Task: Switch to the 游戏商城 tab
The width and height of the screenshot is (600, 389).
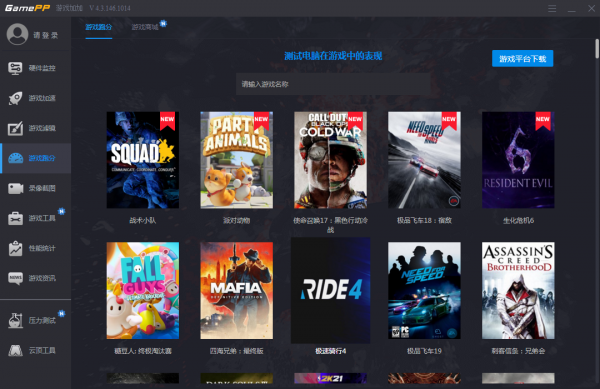Action: point(145,27)
